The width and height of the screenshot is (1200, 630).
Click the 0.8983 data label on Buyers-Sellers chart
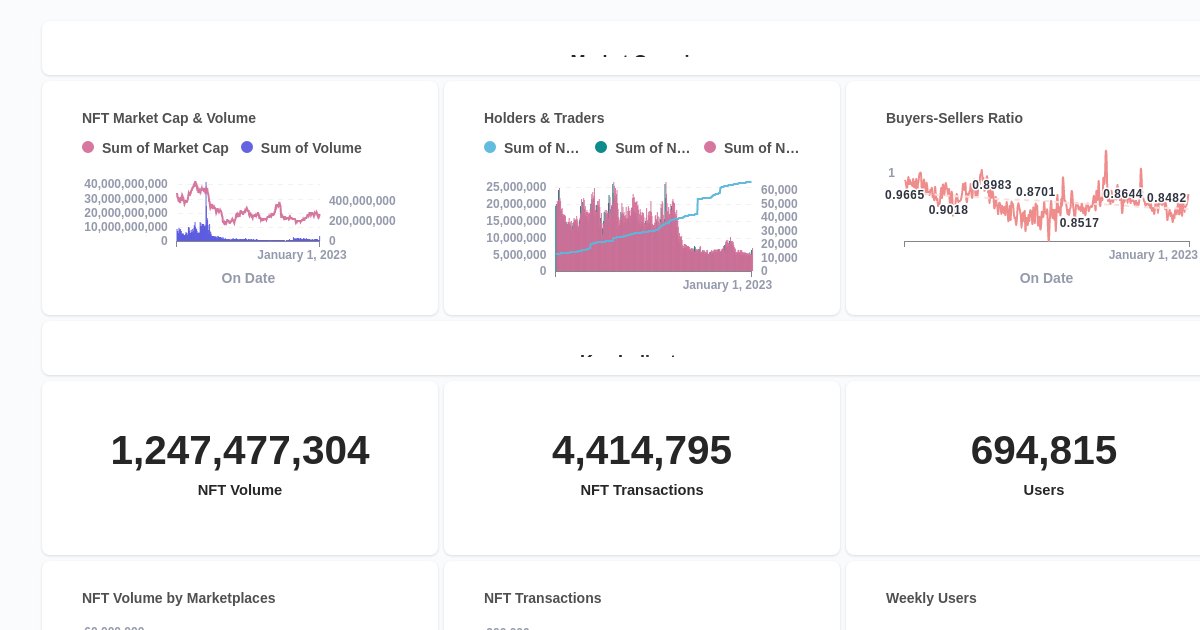[994, 183]
